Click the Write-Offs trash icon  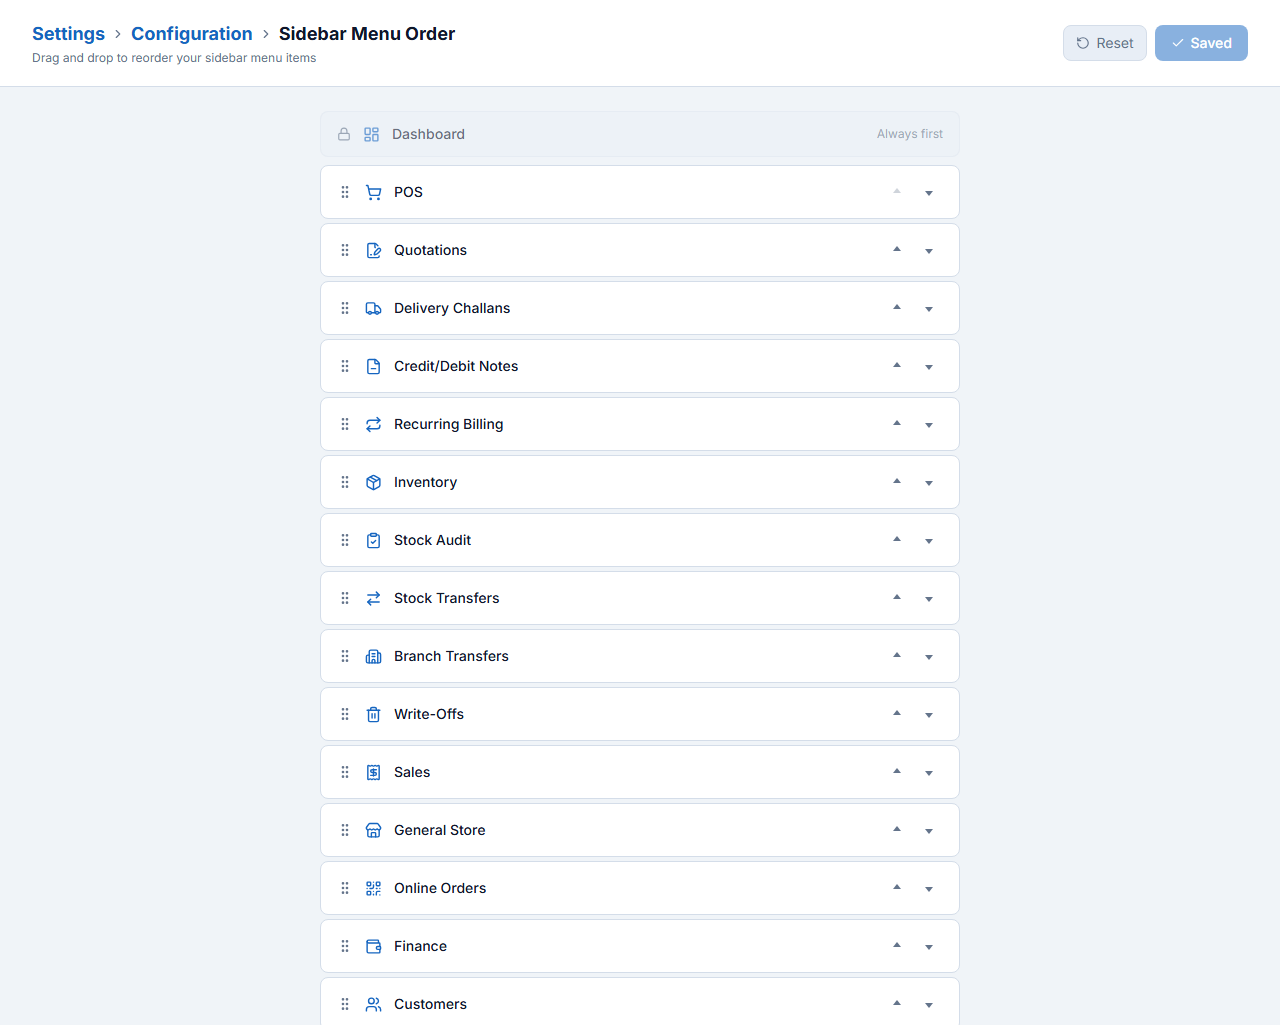(373, 714)
